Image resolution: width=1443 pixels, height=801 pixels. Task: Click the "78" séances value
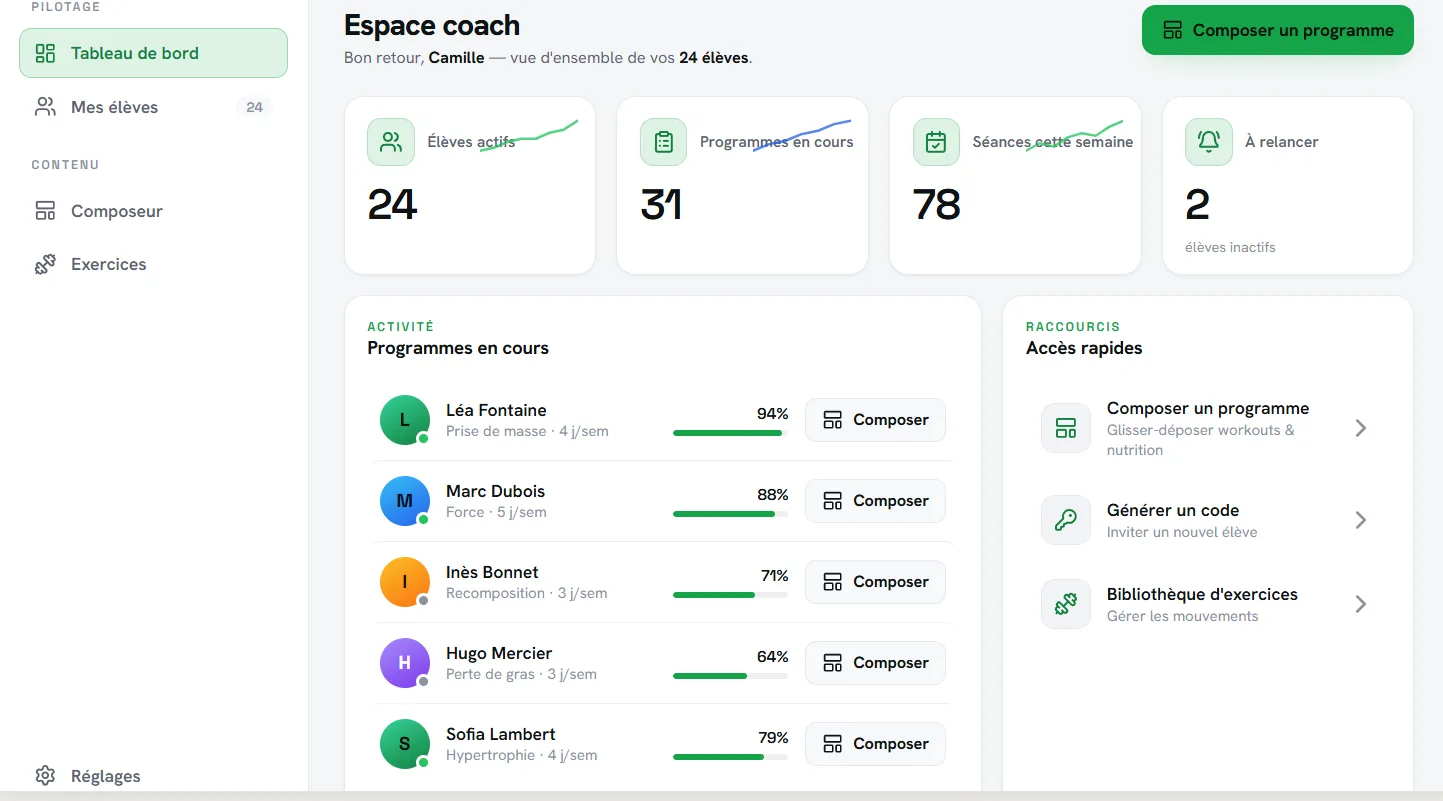pos(937,205)
